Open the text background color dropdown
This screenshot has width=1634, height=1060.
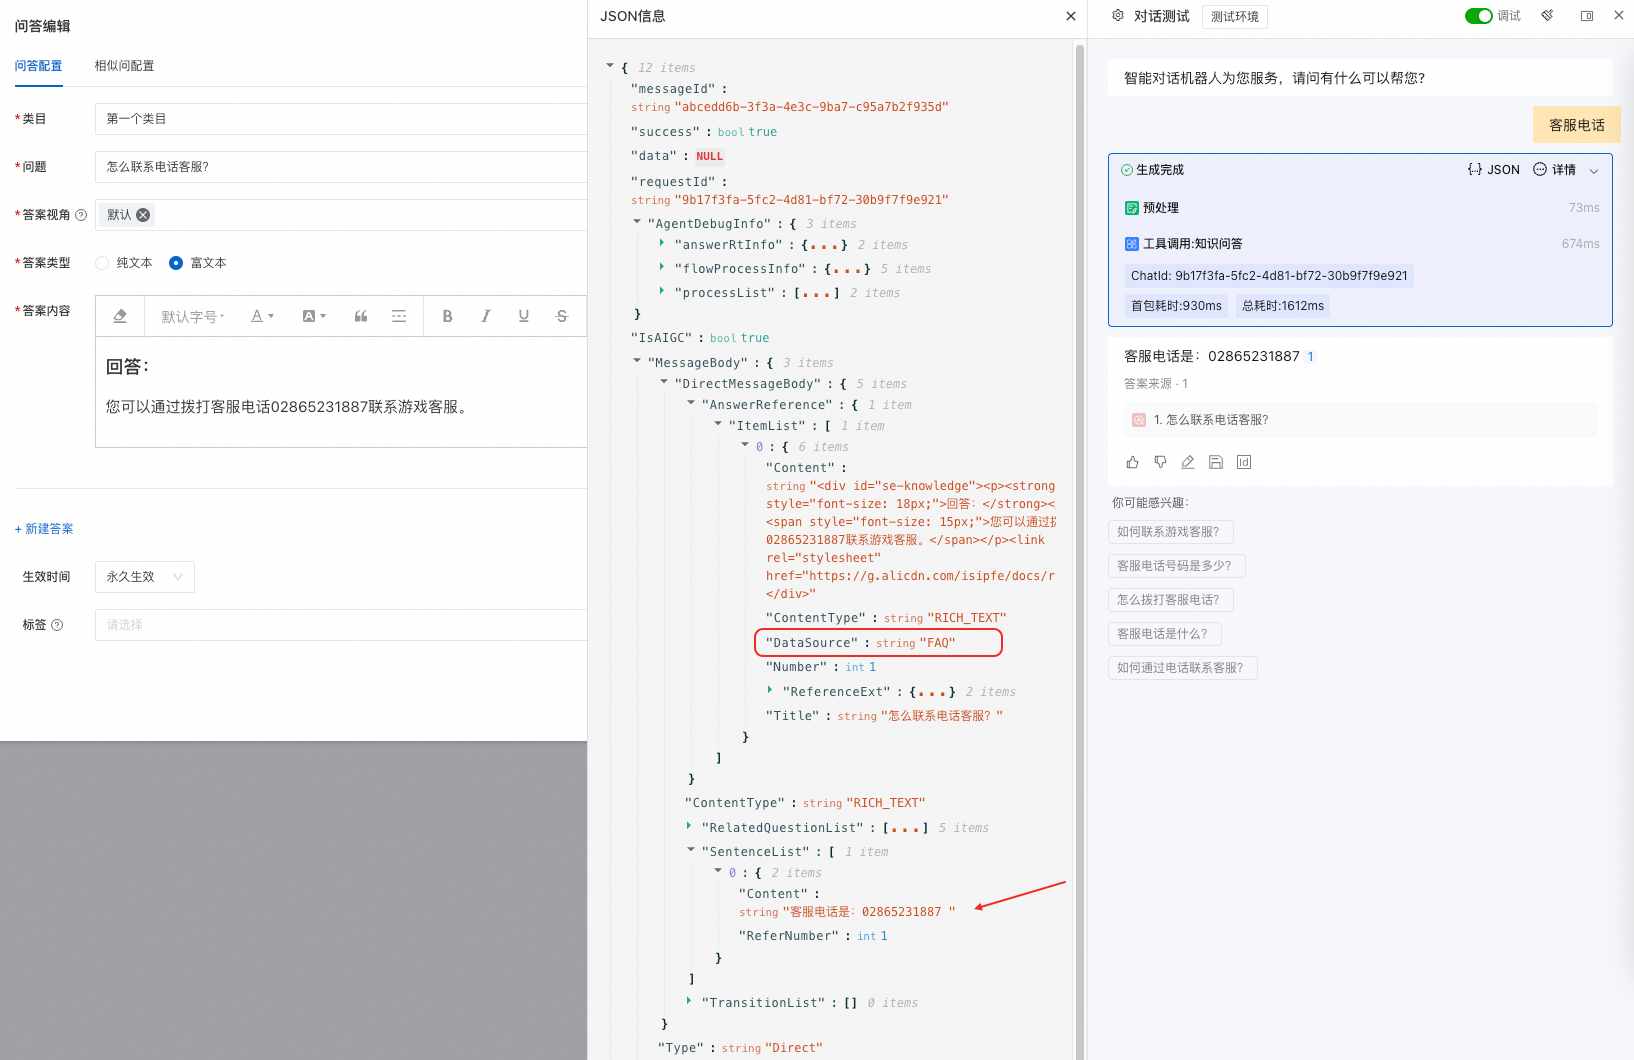click(x=315, y=316)
